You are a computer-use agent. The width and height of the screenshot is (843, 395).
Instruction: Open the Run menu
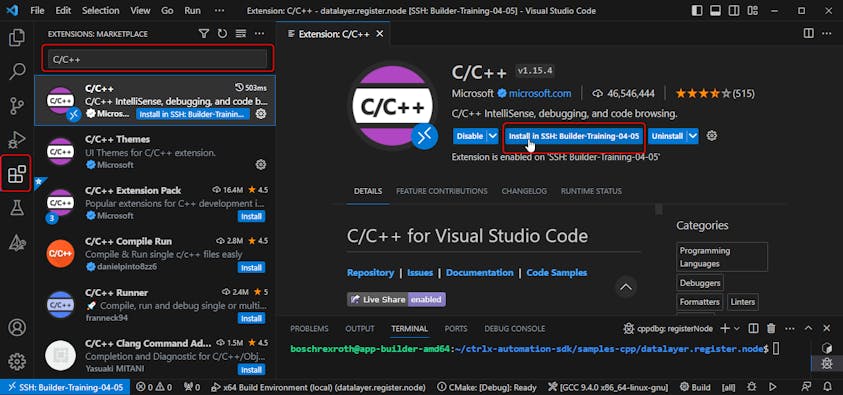192,10
